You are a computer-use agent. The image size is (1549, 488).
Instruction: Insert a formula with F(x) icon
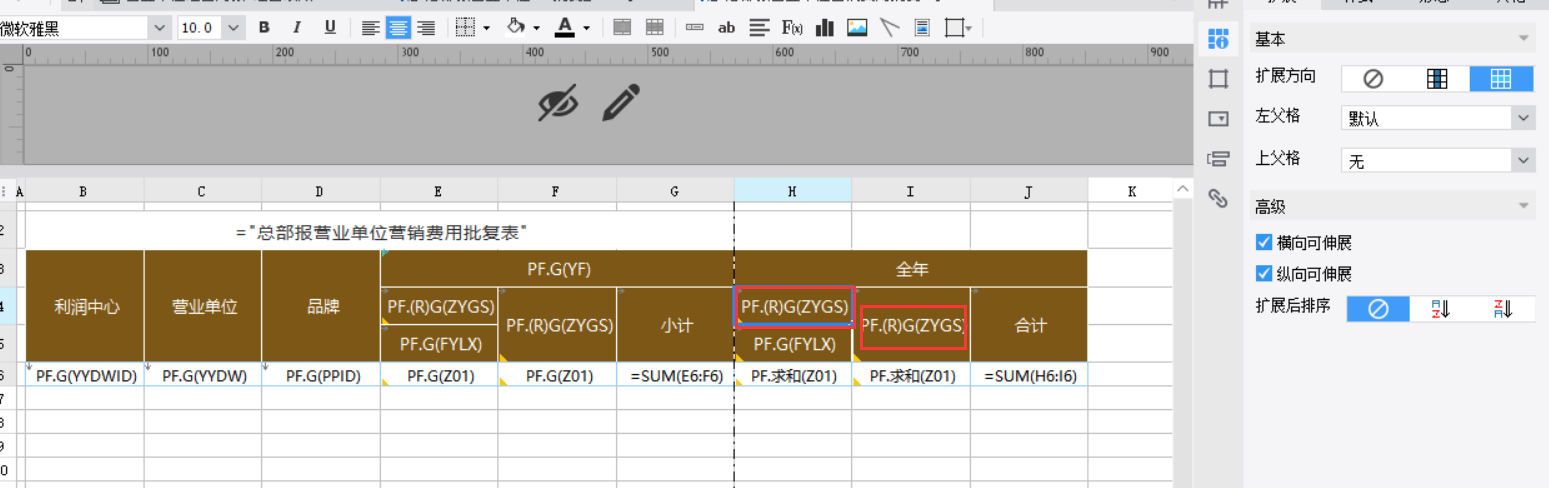[x=792, y=27]
